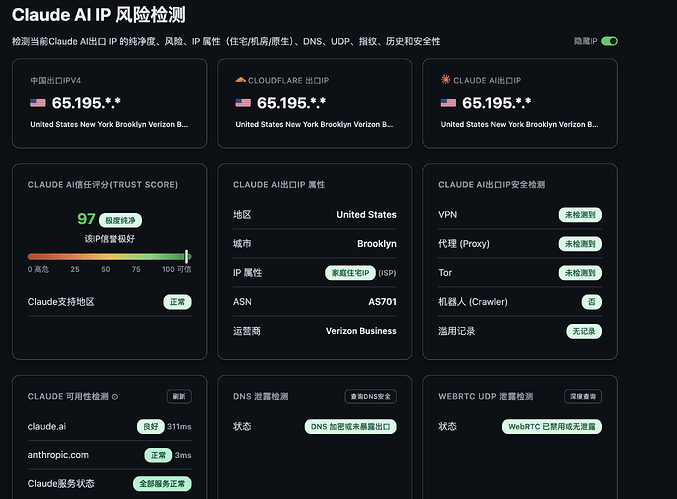Click the anthropic.com row label

click(x=58, y=455)
